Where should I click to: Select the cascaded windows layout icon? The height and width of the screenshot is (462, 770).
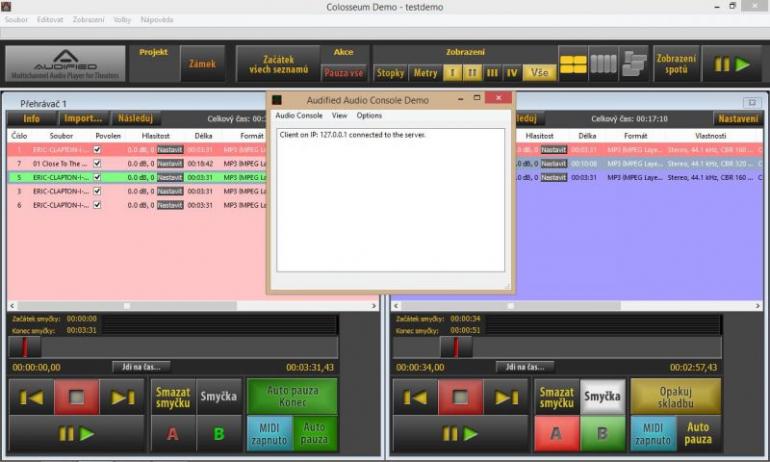click(634, 64)
